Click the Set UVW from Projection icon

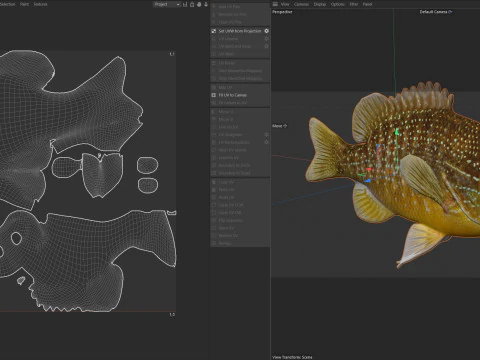click(214, 31)
